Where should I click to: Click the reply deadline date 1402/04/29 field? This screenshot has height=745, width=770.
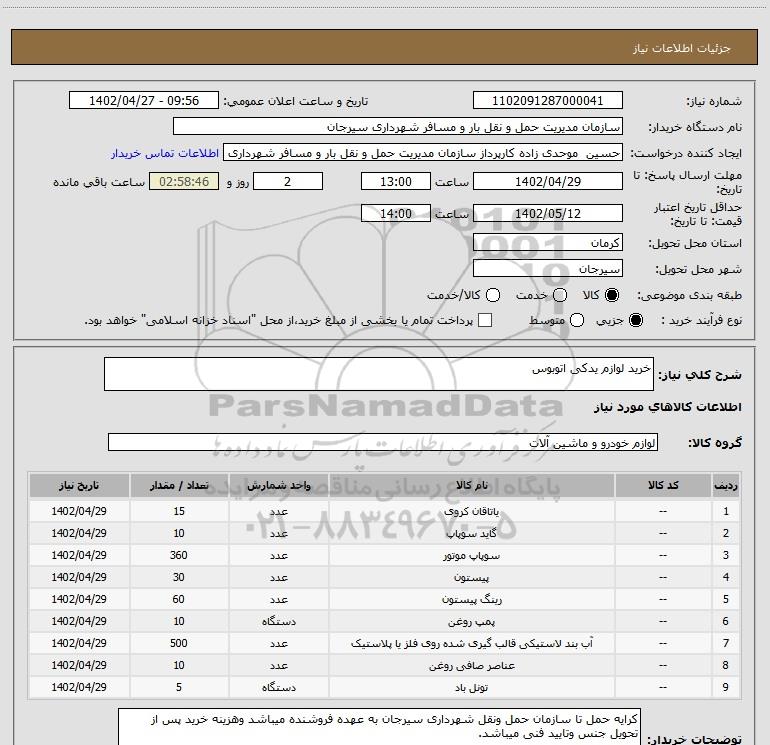pyautogui.click(x=548, y=181)
